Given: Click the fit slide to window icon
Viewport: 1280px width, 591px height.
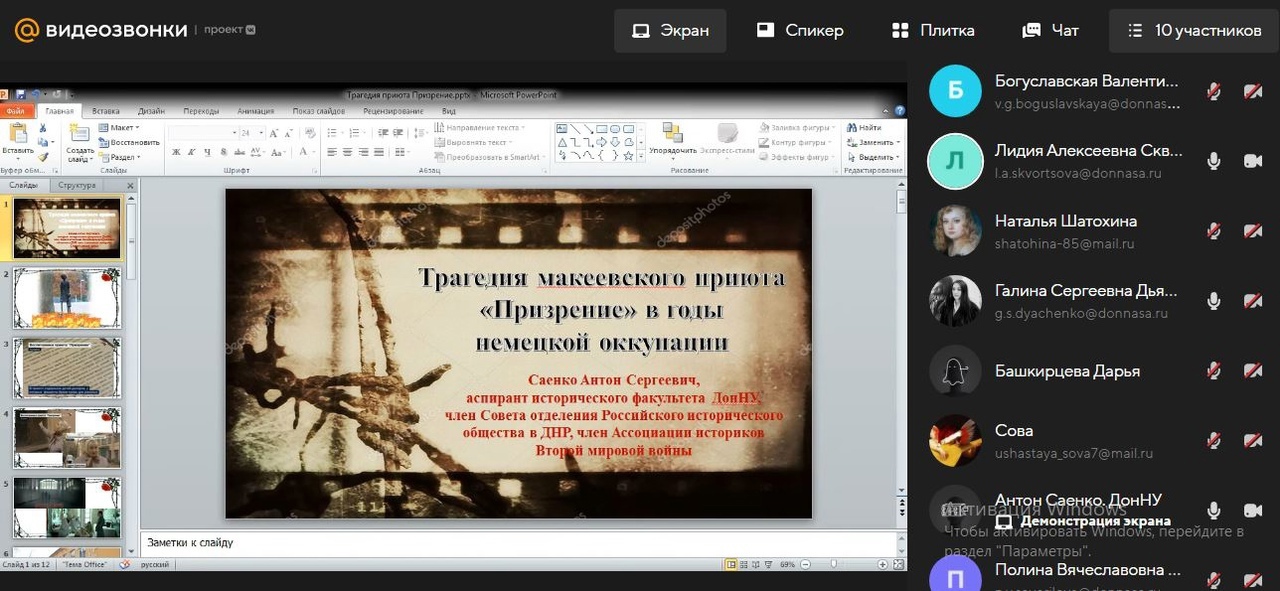Looking at the screenshot, I should point(897,564).
